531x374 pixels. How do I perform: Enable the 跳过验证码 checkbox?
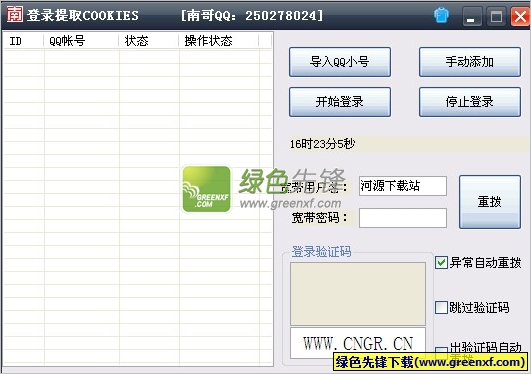(441, 308)
